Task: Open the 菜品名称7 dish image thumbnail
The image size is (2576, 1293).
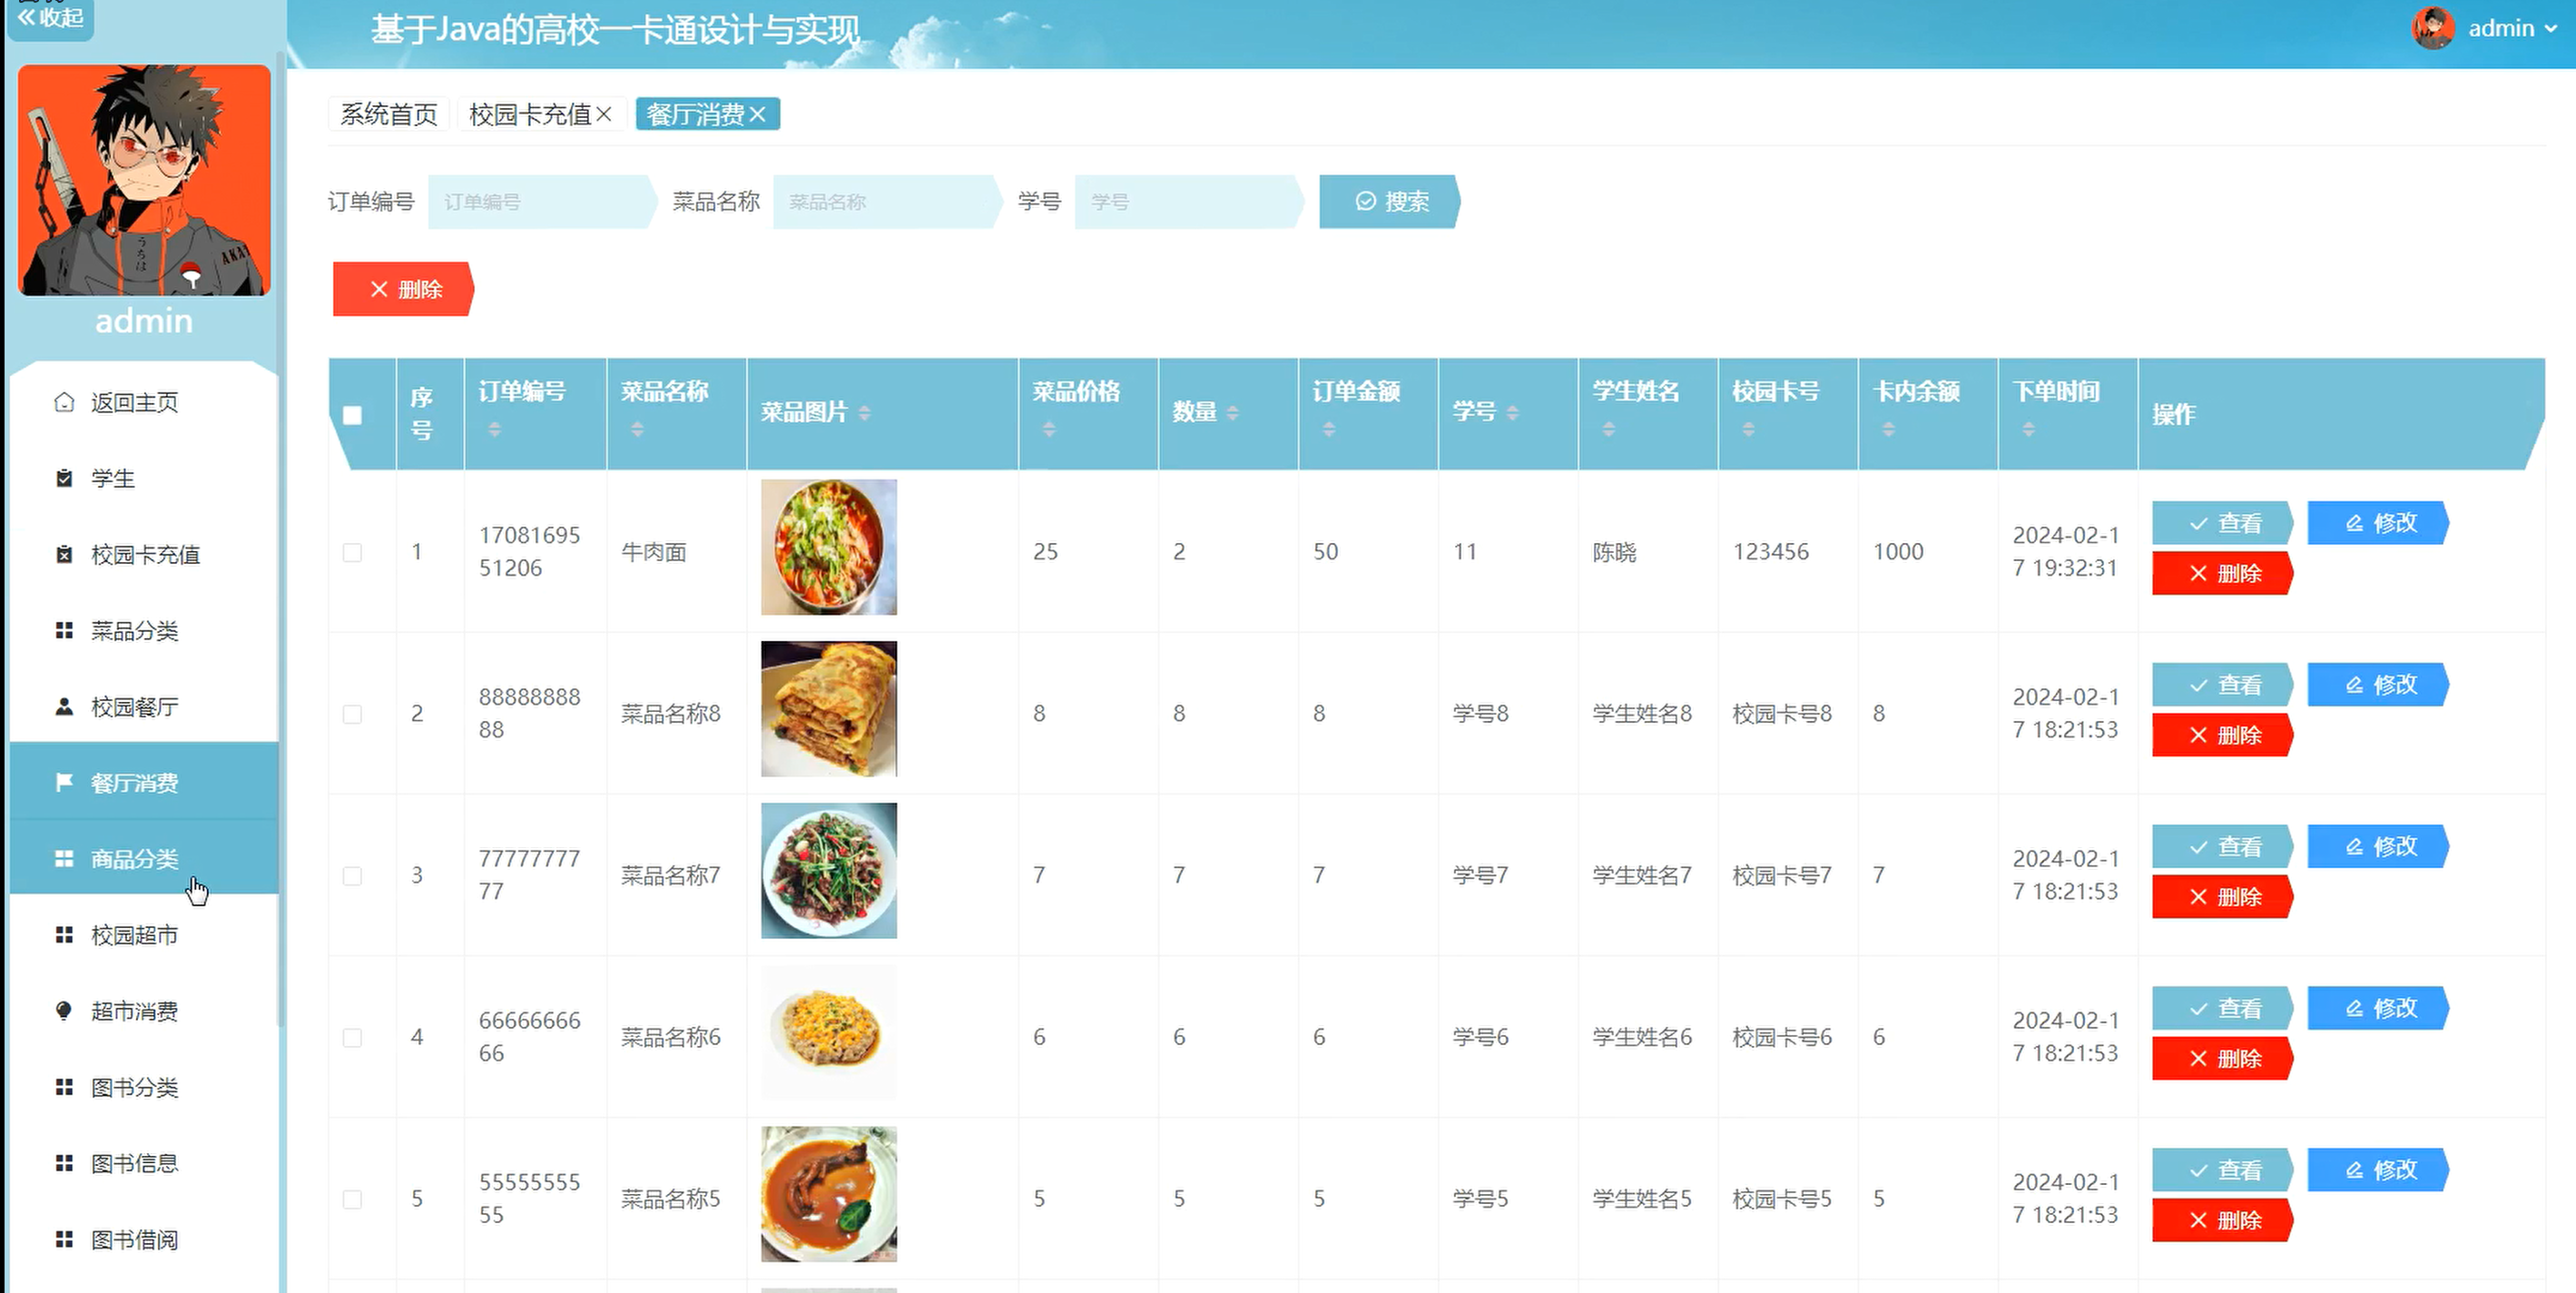Action: click(829, 871)
